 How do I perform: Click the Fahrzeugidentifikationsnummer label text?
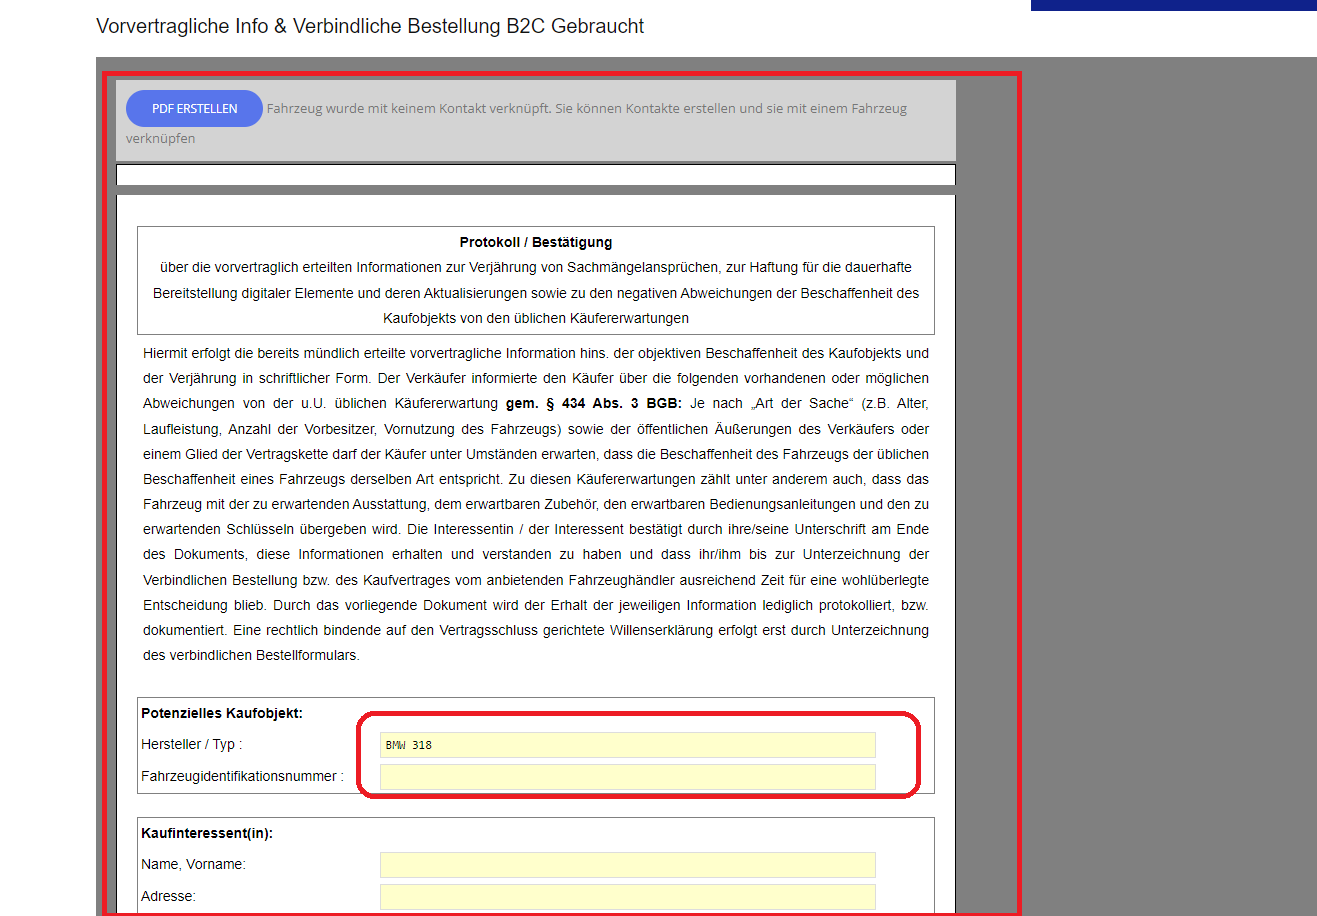(242, 776)
